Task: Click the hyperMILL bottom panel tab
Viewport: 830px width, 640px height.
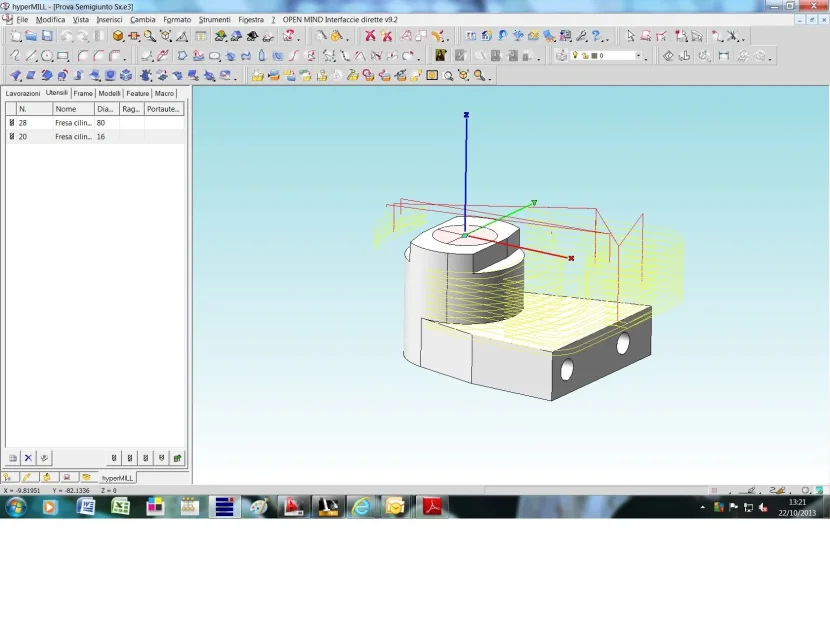Action: 117,478
